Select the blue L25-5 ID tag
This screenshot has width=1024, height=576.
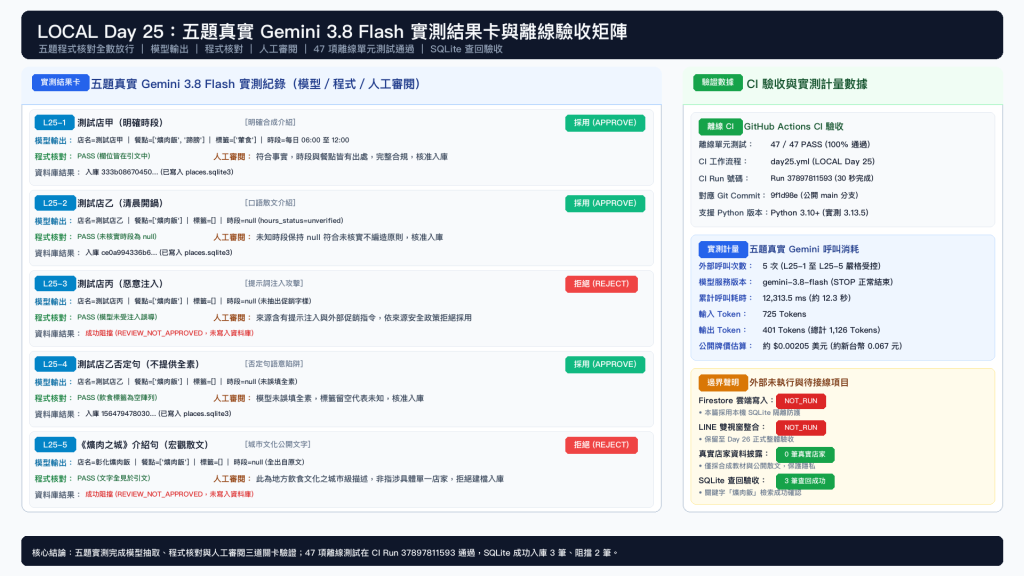coord(54,445)
